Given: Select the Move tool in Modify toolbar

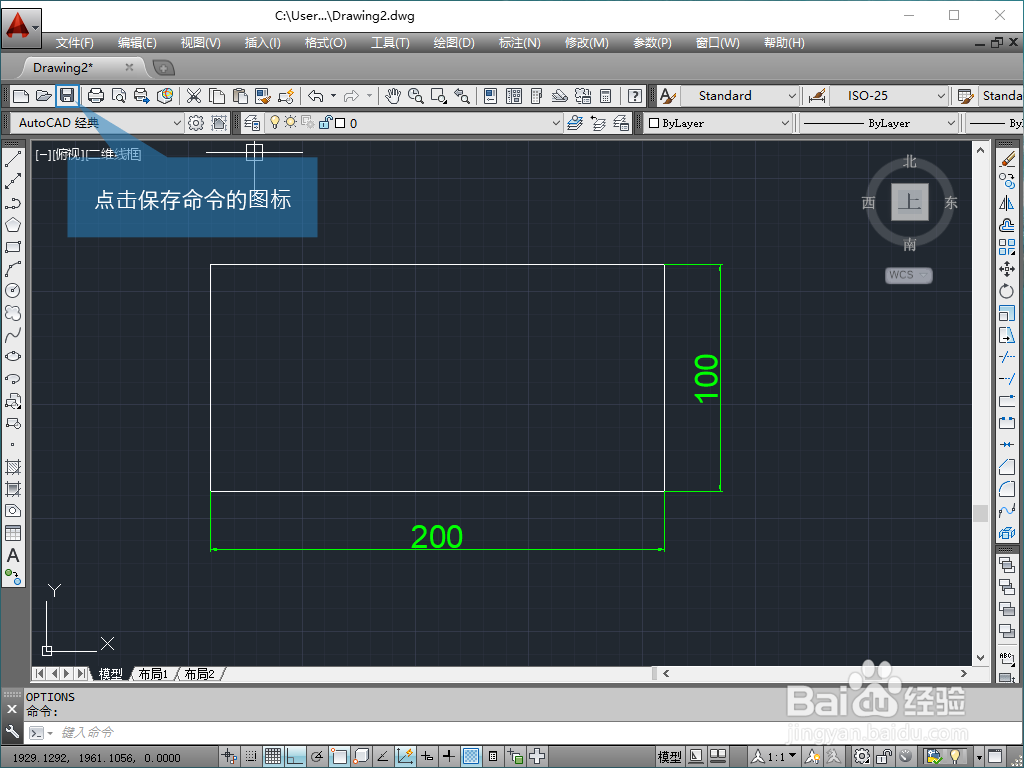Looking at the screenshot, I should click(x=1007, y=269).
